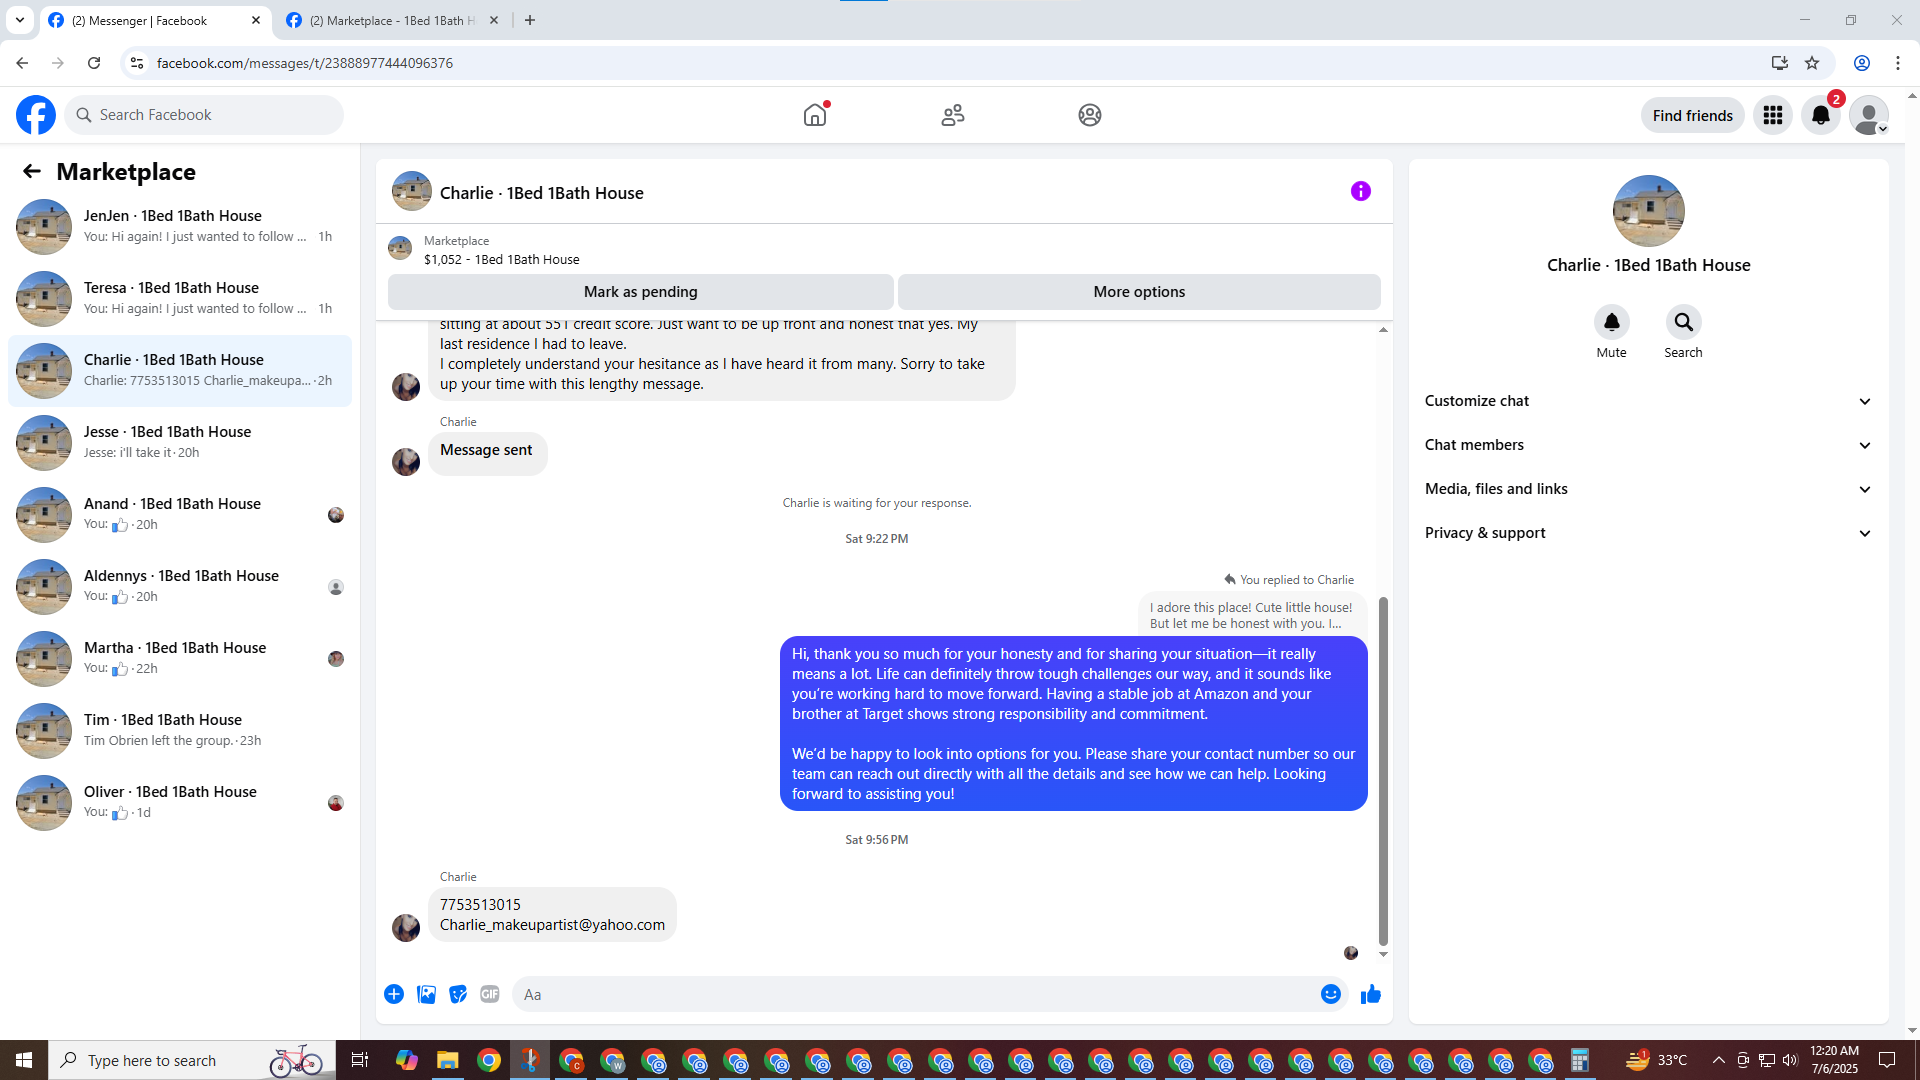The height and width of the screenshot is (1080, 1920).
Task: Attach a file using the photo icon
Action: (426, 994)
